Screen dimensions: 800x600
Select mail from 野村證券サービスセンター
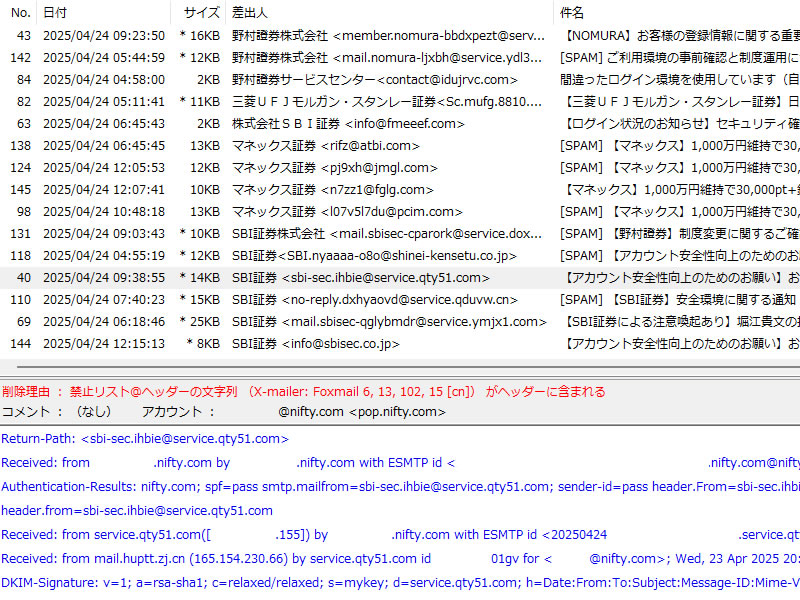pos(400,80)
